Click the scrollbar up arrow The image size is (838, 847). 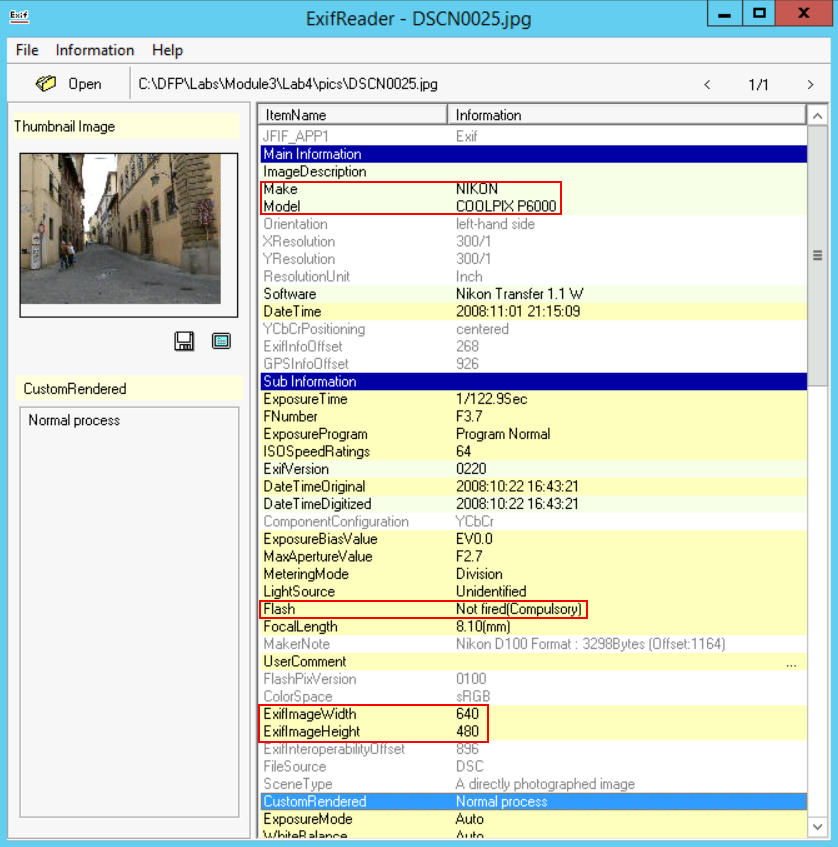817,115
